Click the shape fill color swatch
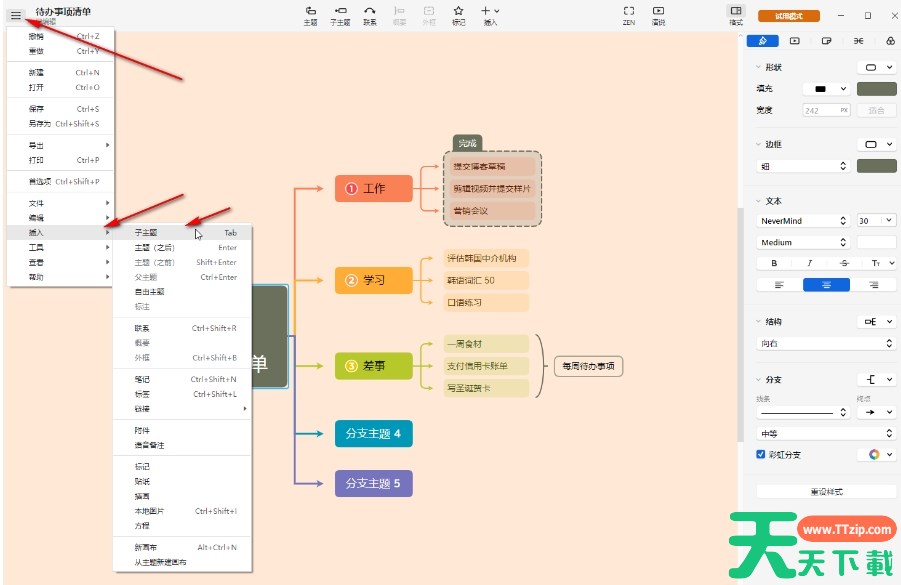This screenshot has width=901, height=585. point(876,89)
